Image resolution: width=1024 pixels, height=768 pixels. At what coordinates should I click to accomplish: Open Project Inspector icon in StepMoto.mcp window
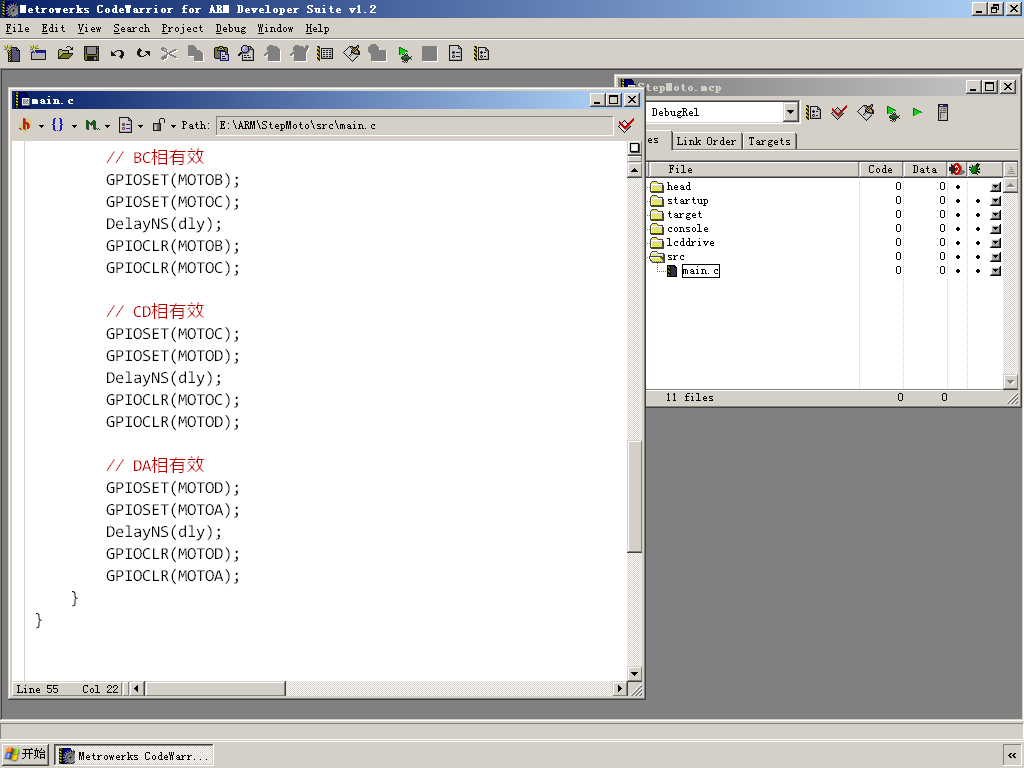(x=943, y=112)
